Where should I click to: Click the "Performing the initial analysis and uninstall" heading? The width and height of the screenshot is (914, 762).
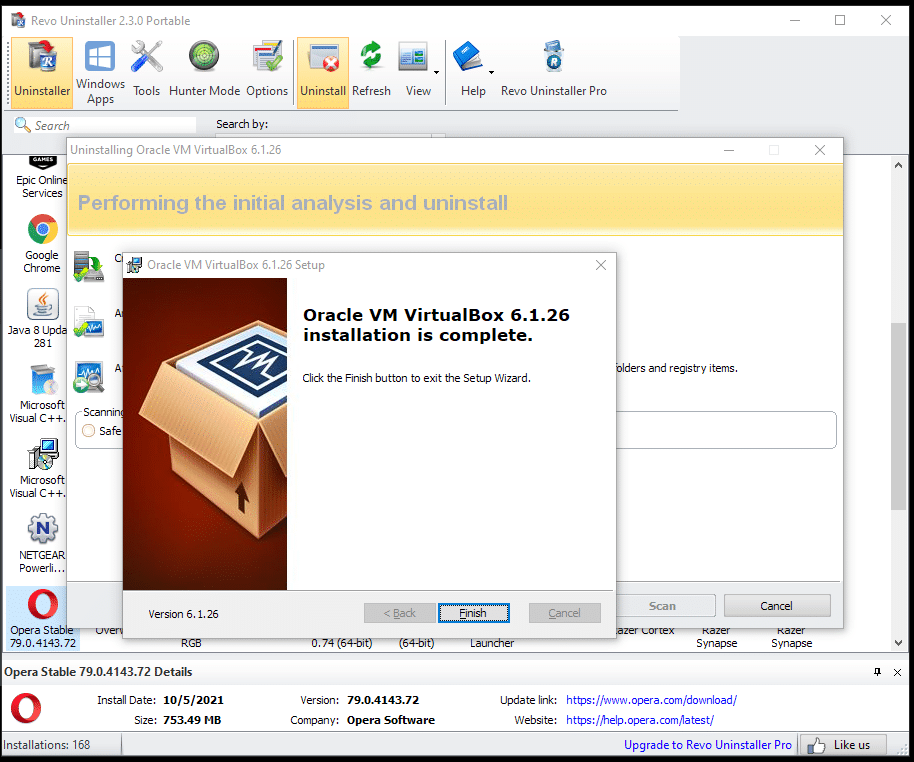(293, 203)
